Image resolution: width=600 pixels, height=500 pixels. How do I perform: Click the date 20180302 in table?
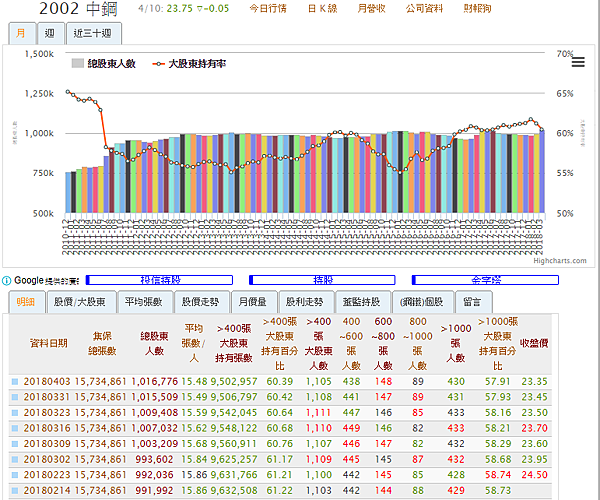point(47,459)
